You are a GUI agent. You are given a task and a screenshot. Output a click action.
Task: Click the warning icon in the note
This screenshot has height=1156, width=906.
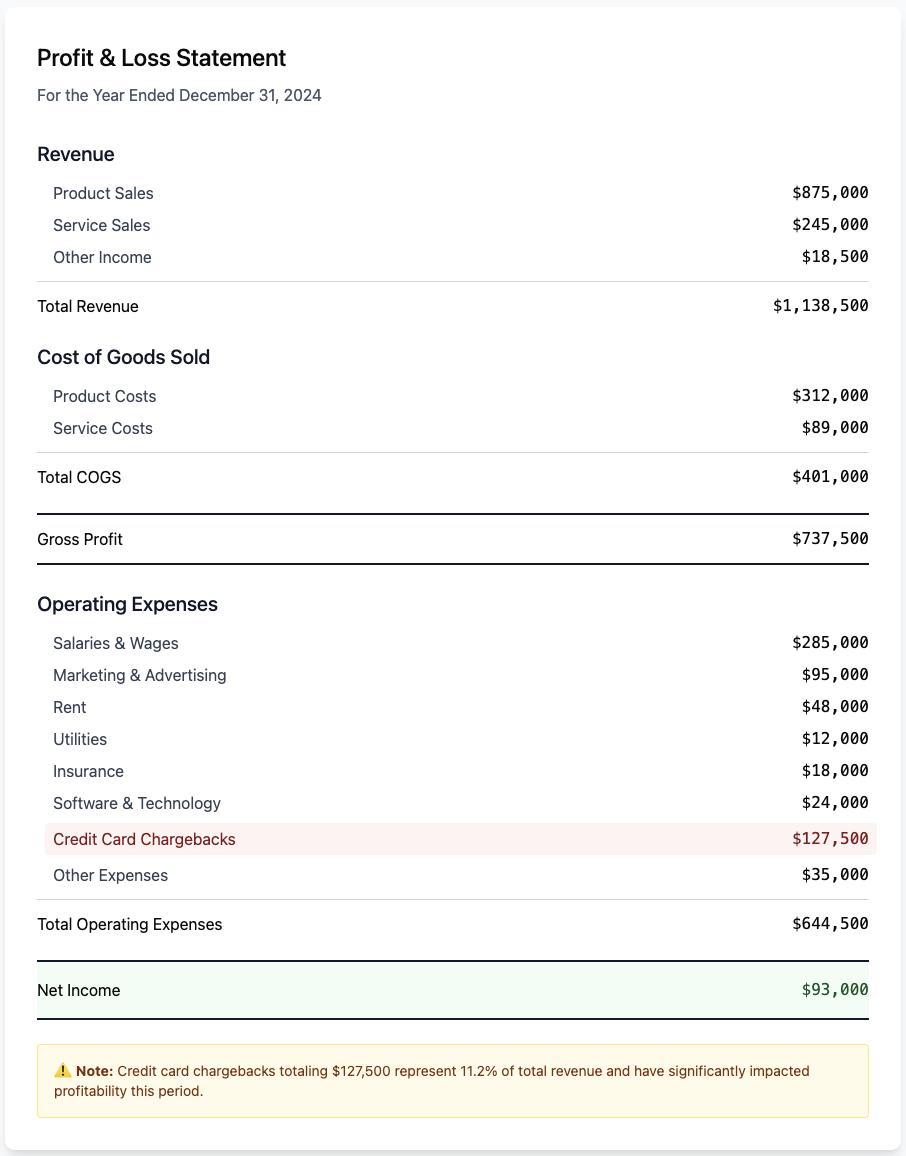62,1070
